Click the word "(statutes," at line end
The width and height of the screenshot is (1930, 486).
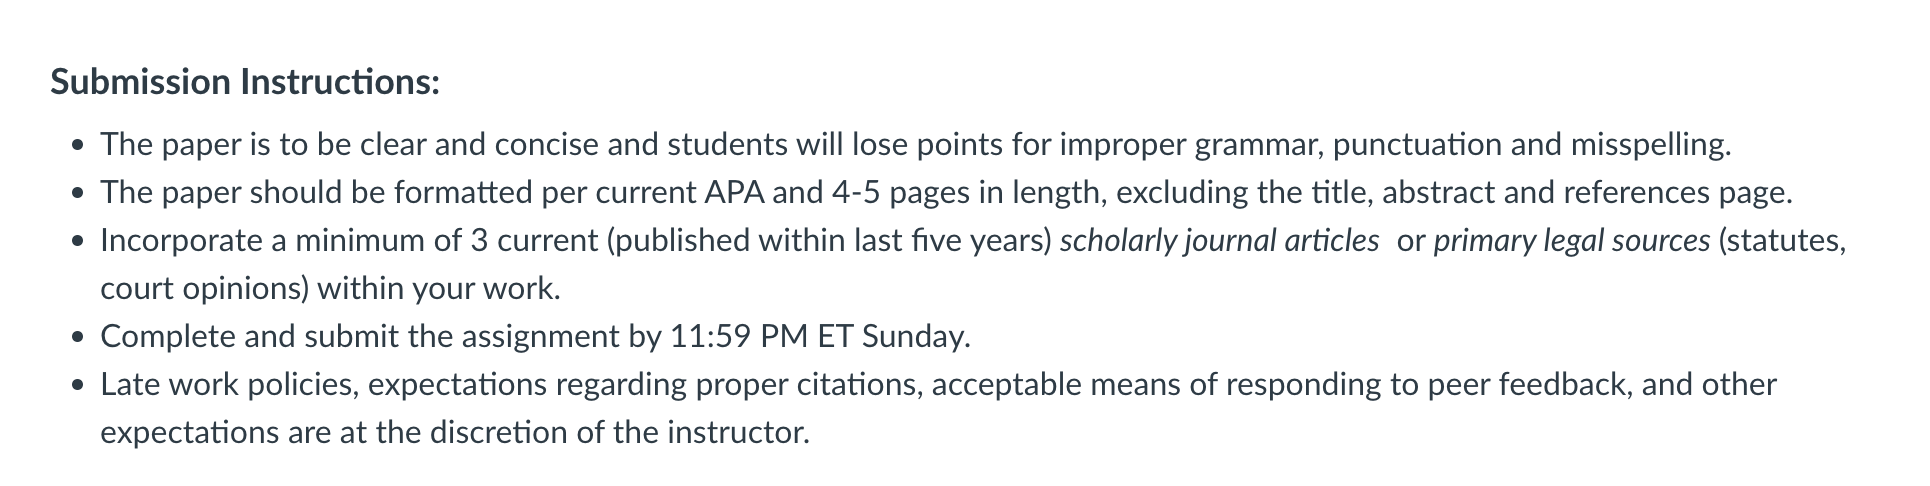tap(1782, 241)
